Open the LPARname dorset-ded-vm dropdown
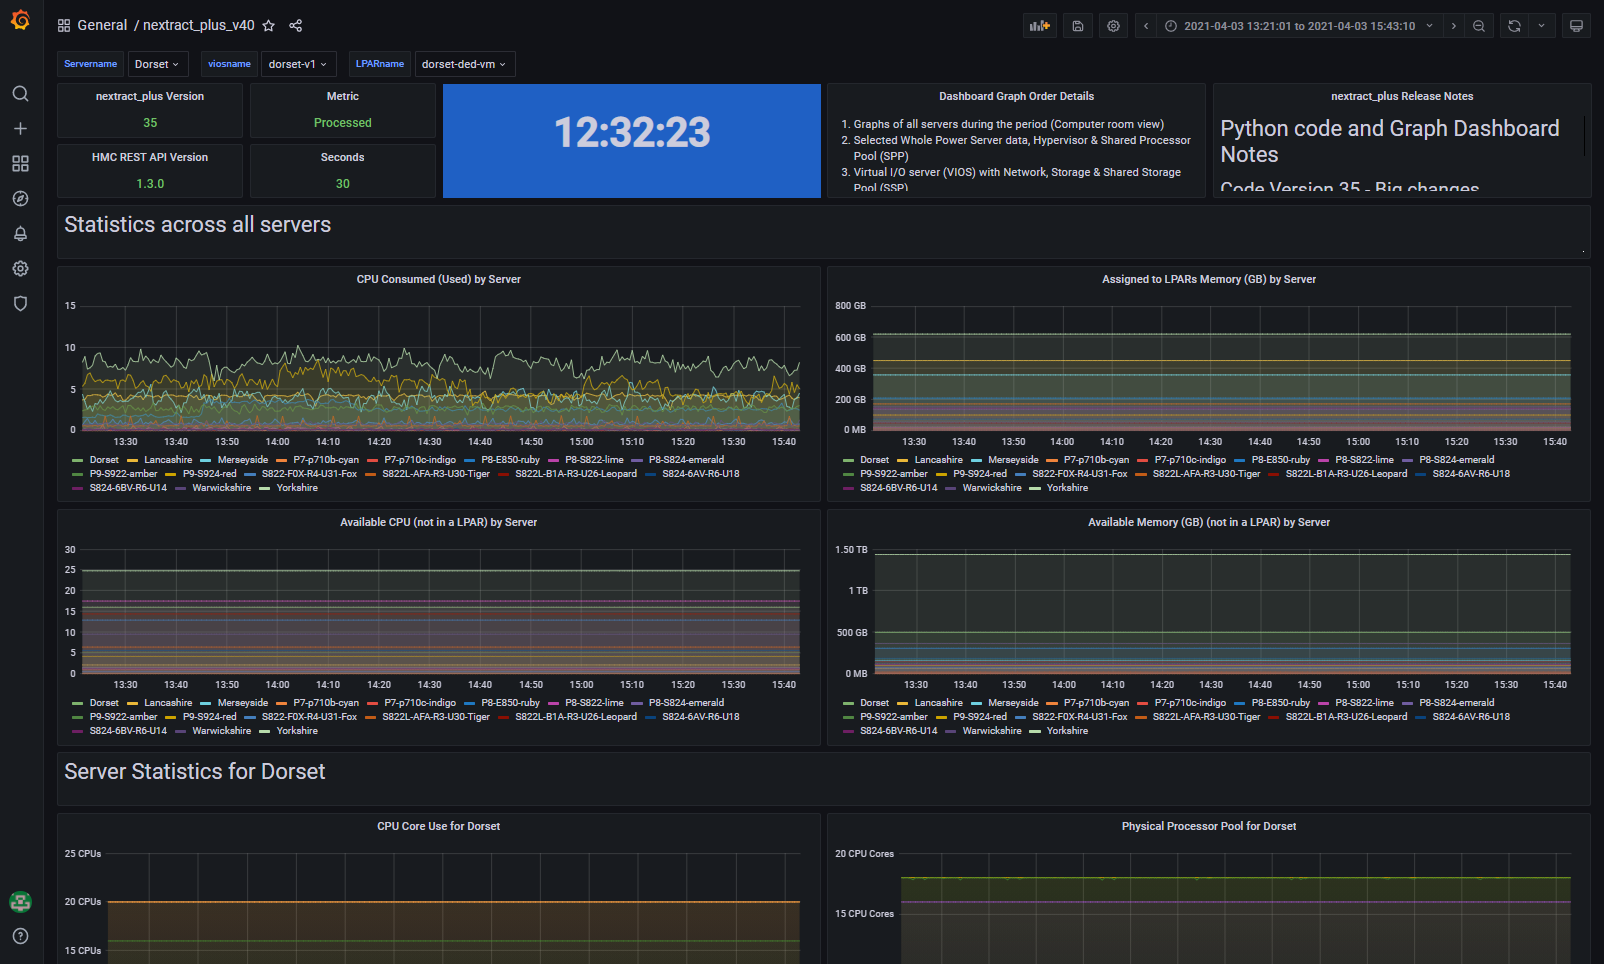 click(x=464, y=64)
